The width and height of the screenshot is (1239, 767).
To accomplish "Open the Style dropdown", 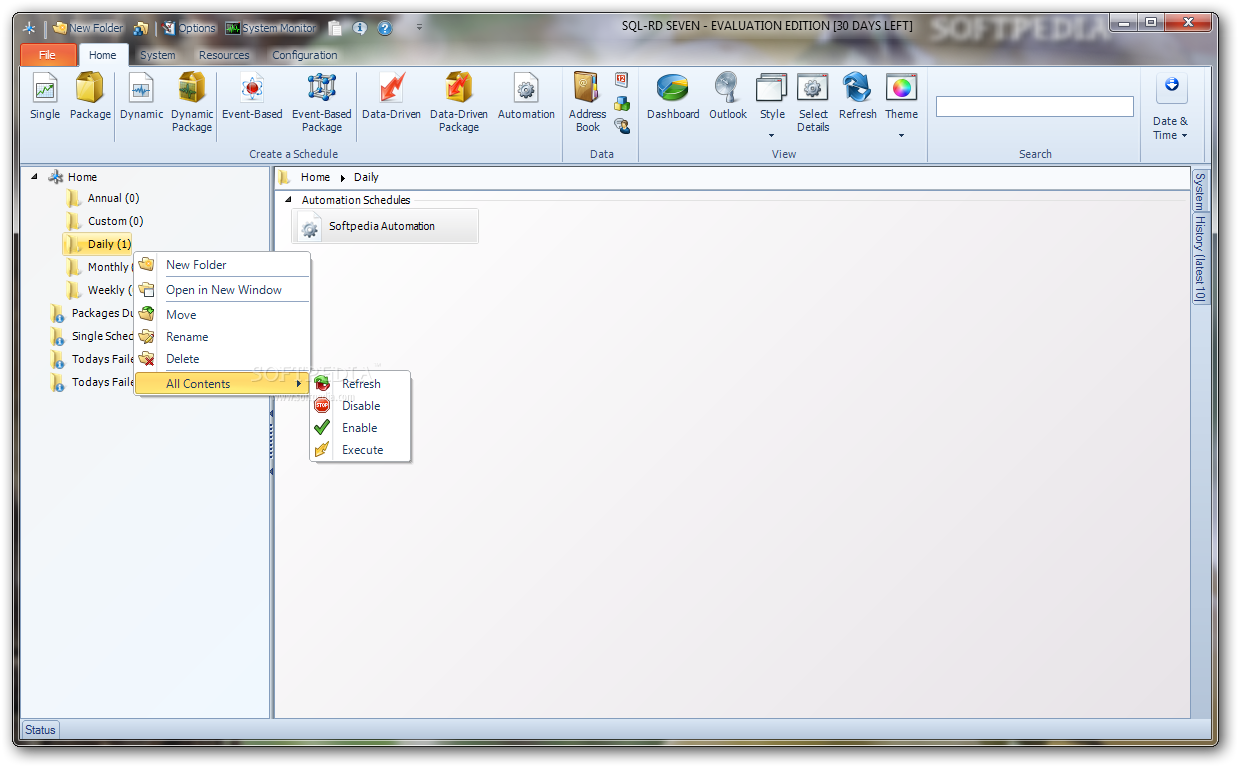I will pos(772,106).
